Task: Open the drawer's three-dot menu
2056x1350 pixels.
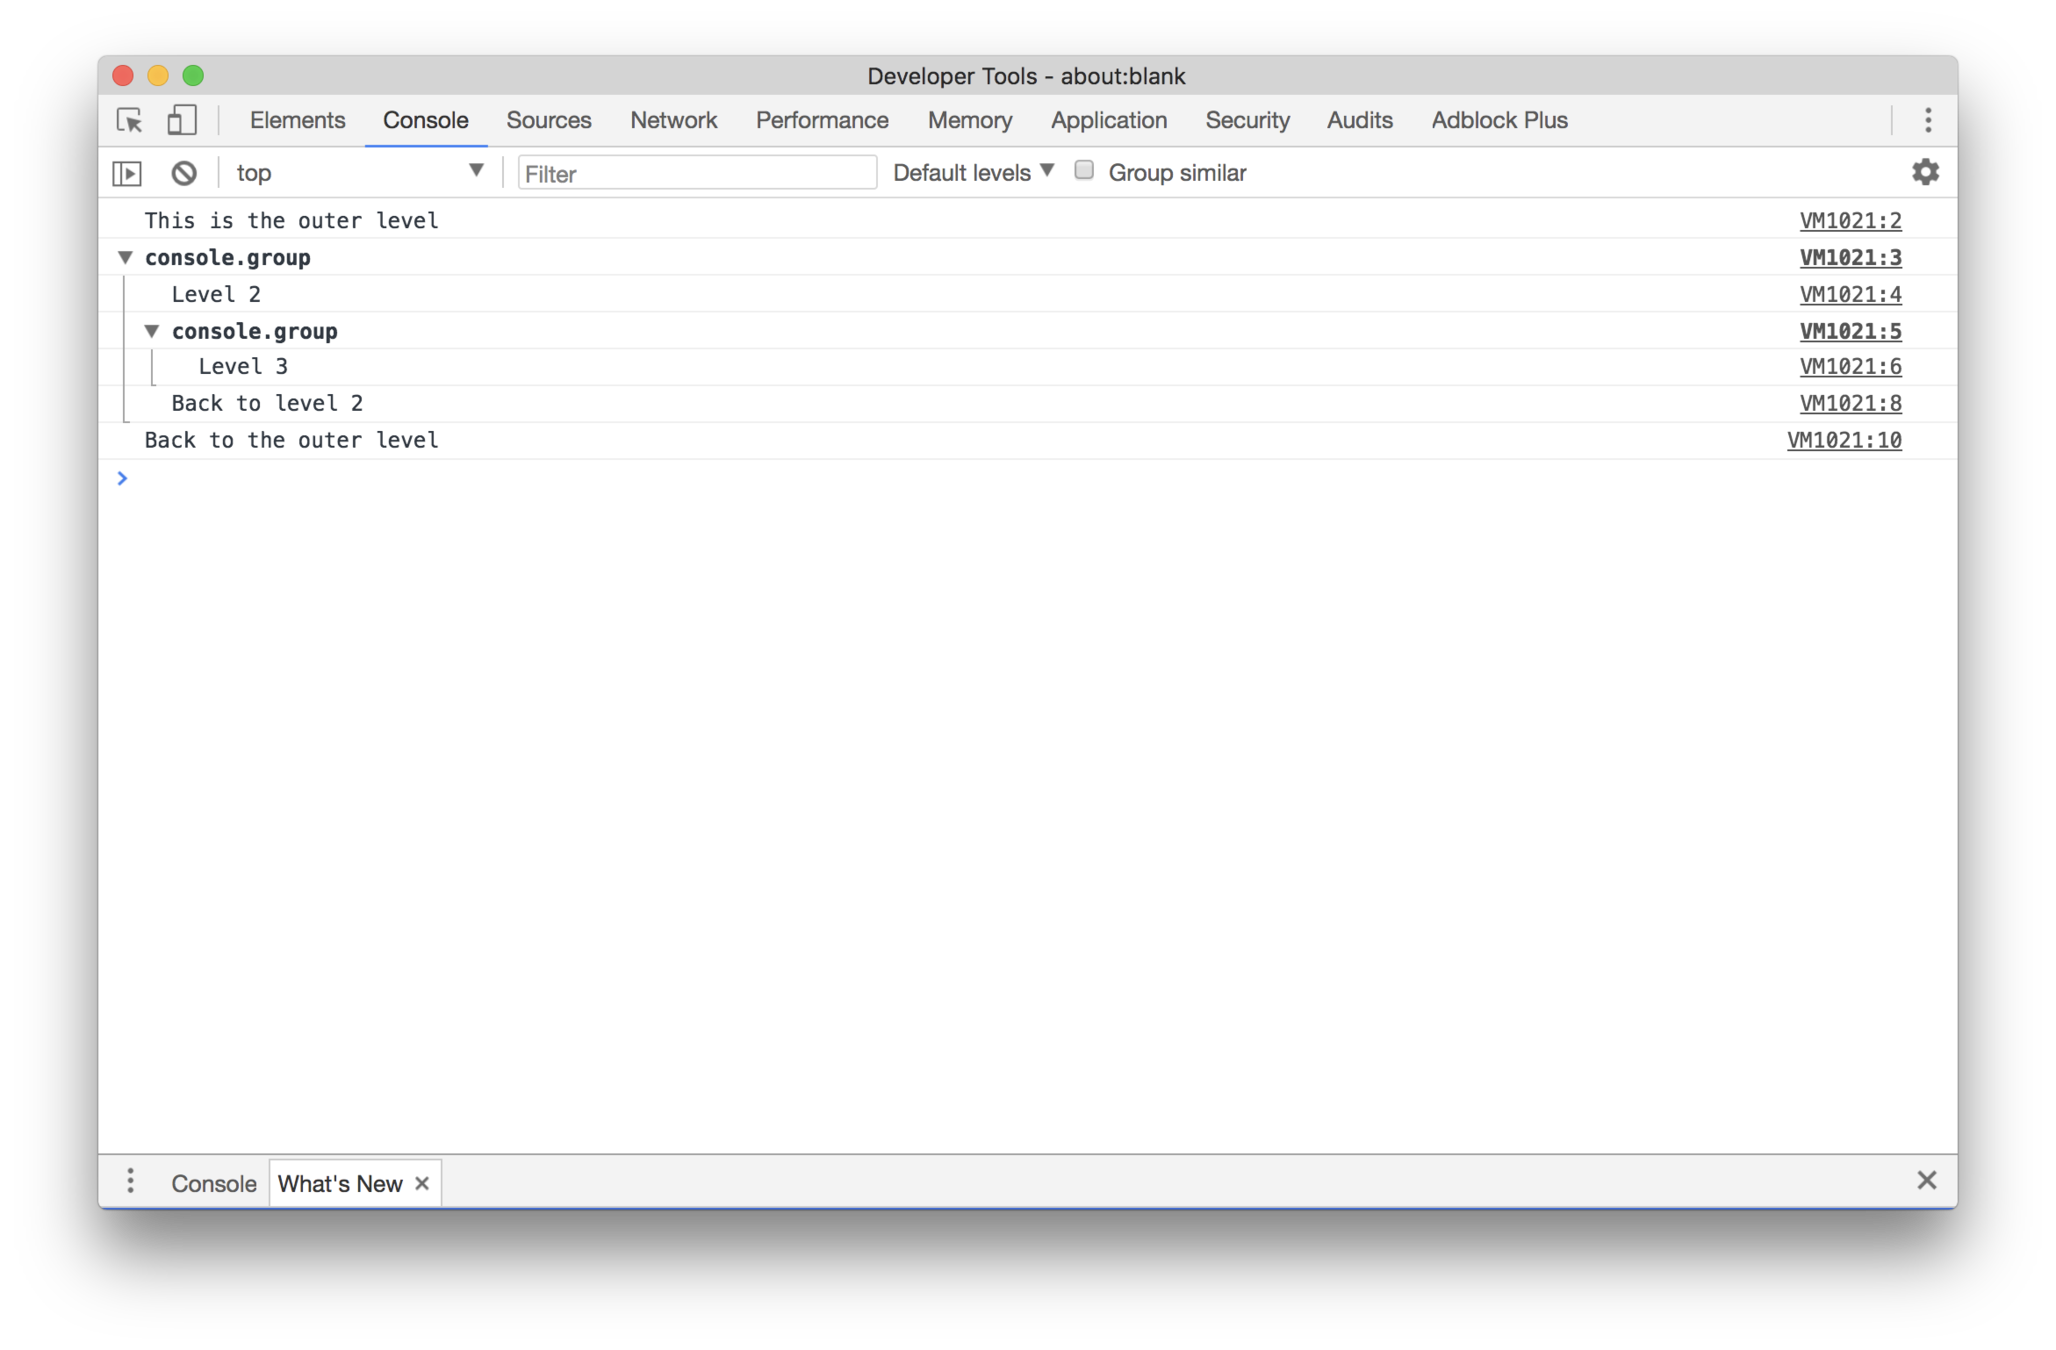Action: [130, 1182]
